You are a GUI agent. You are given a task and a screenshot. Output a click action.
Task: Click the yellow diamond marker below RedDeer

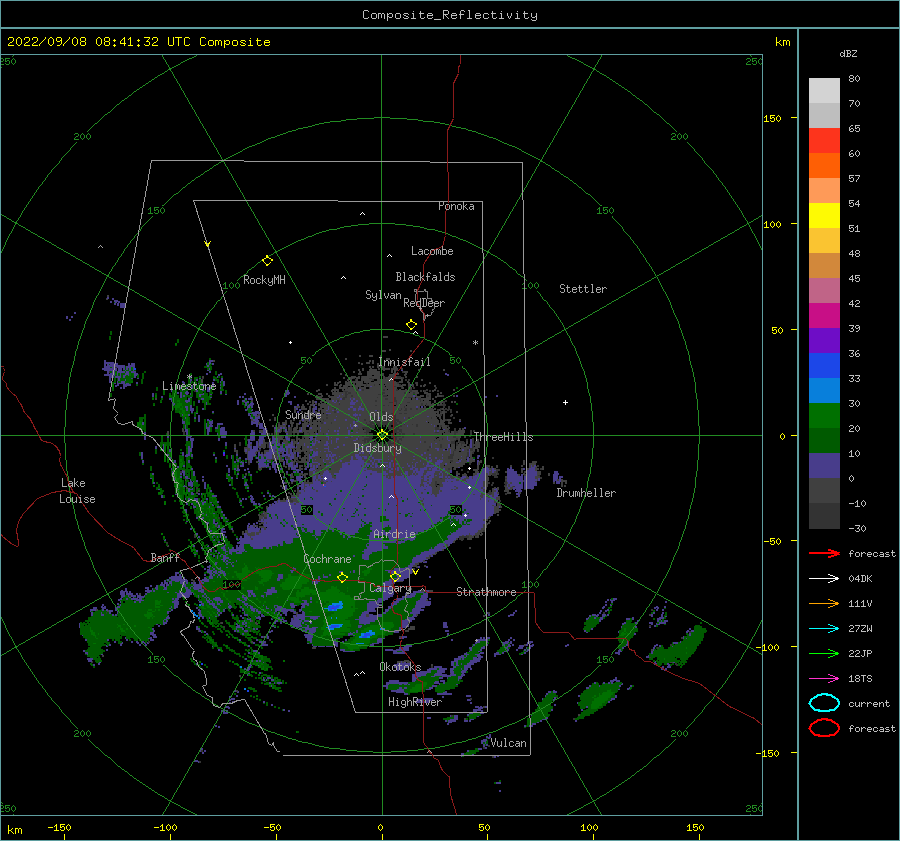click(411, 324)
